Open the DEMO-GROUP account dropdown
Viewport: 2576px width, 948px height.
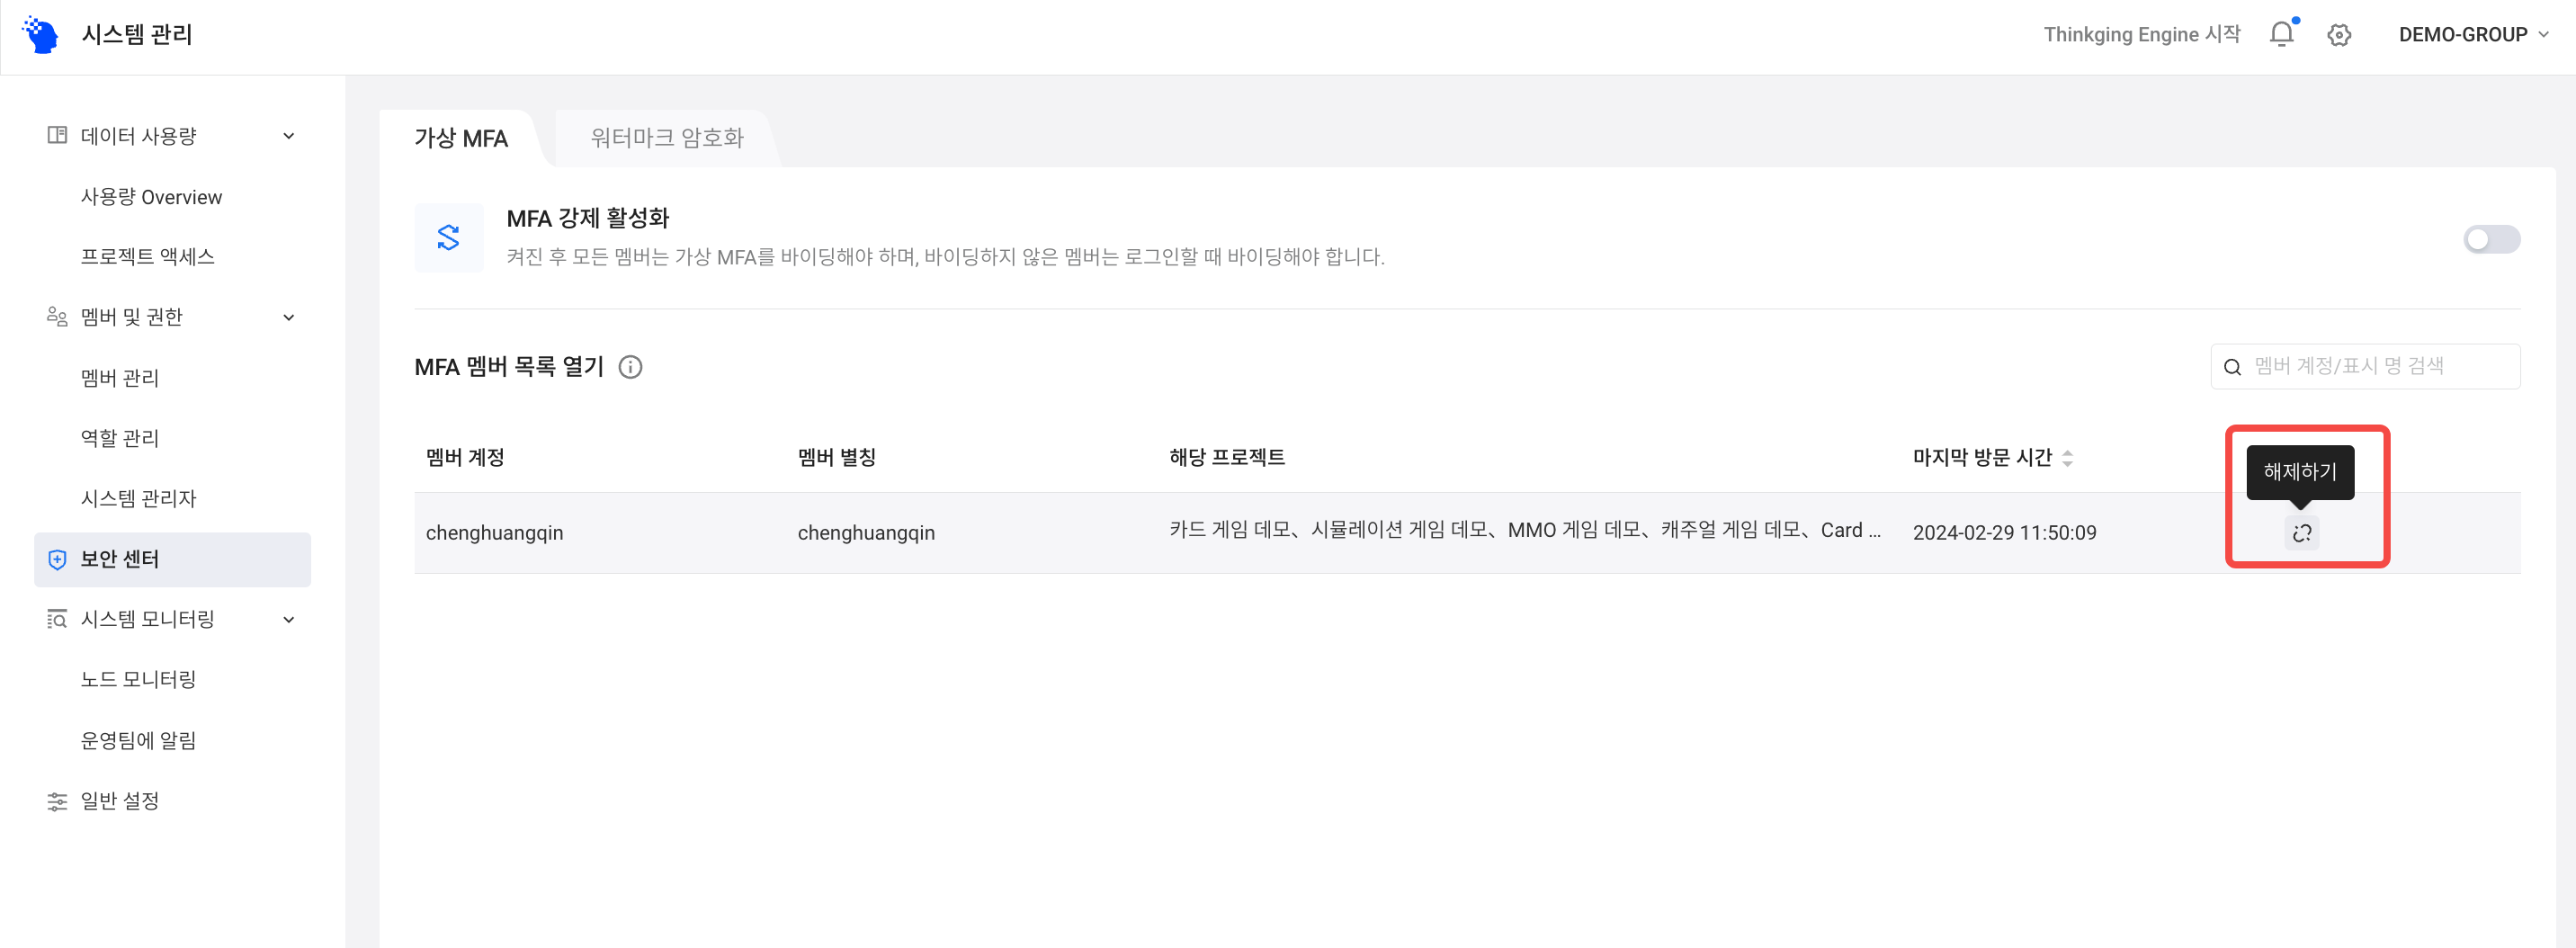pyautogui.click(x=2472, y=35)
